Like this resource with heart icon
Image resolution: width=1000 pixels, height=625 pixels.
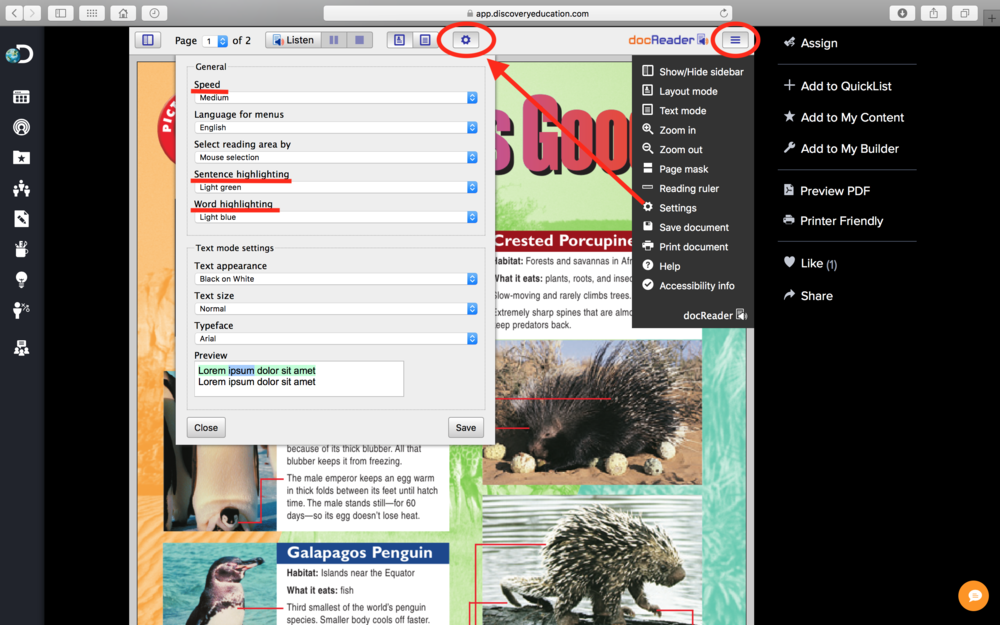point(790,262)
